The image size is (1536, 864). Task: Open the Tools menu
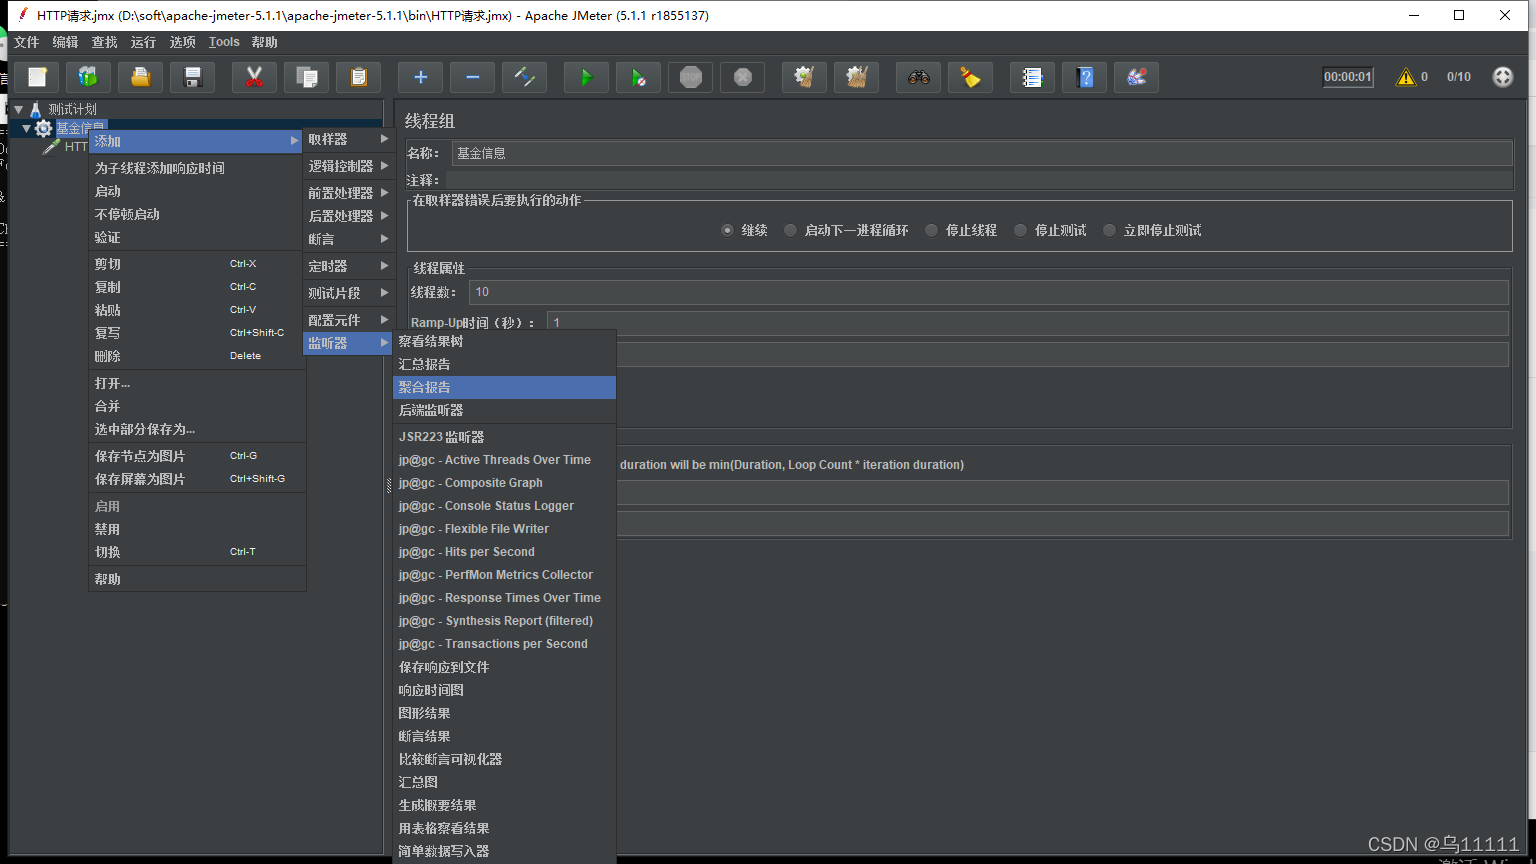tap(224, 42)
